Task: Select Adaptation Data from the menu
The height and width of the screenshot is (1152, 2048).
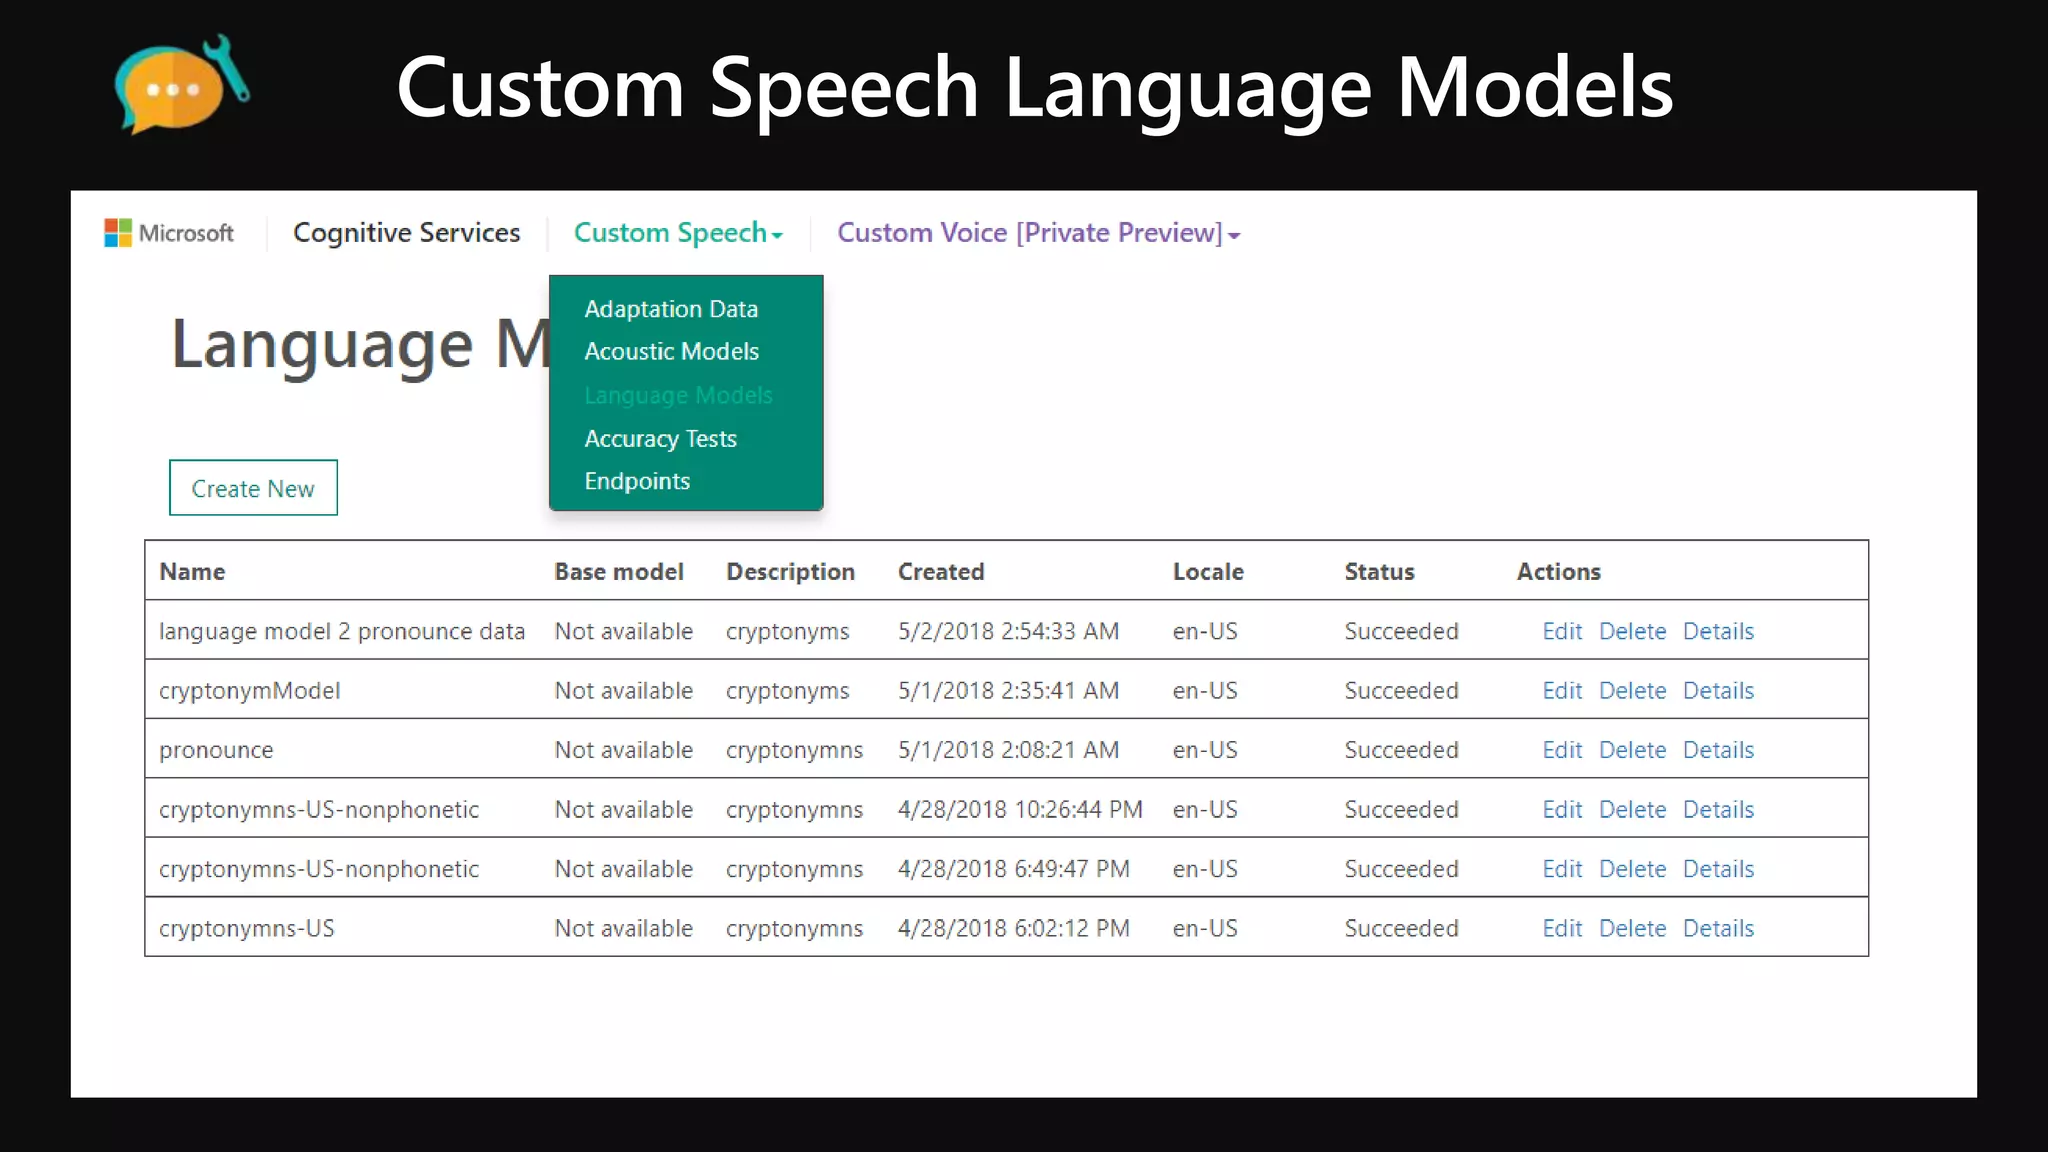Action: pyautogui.click(x=671, y=309)
